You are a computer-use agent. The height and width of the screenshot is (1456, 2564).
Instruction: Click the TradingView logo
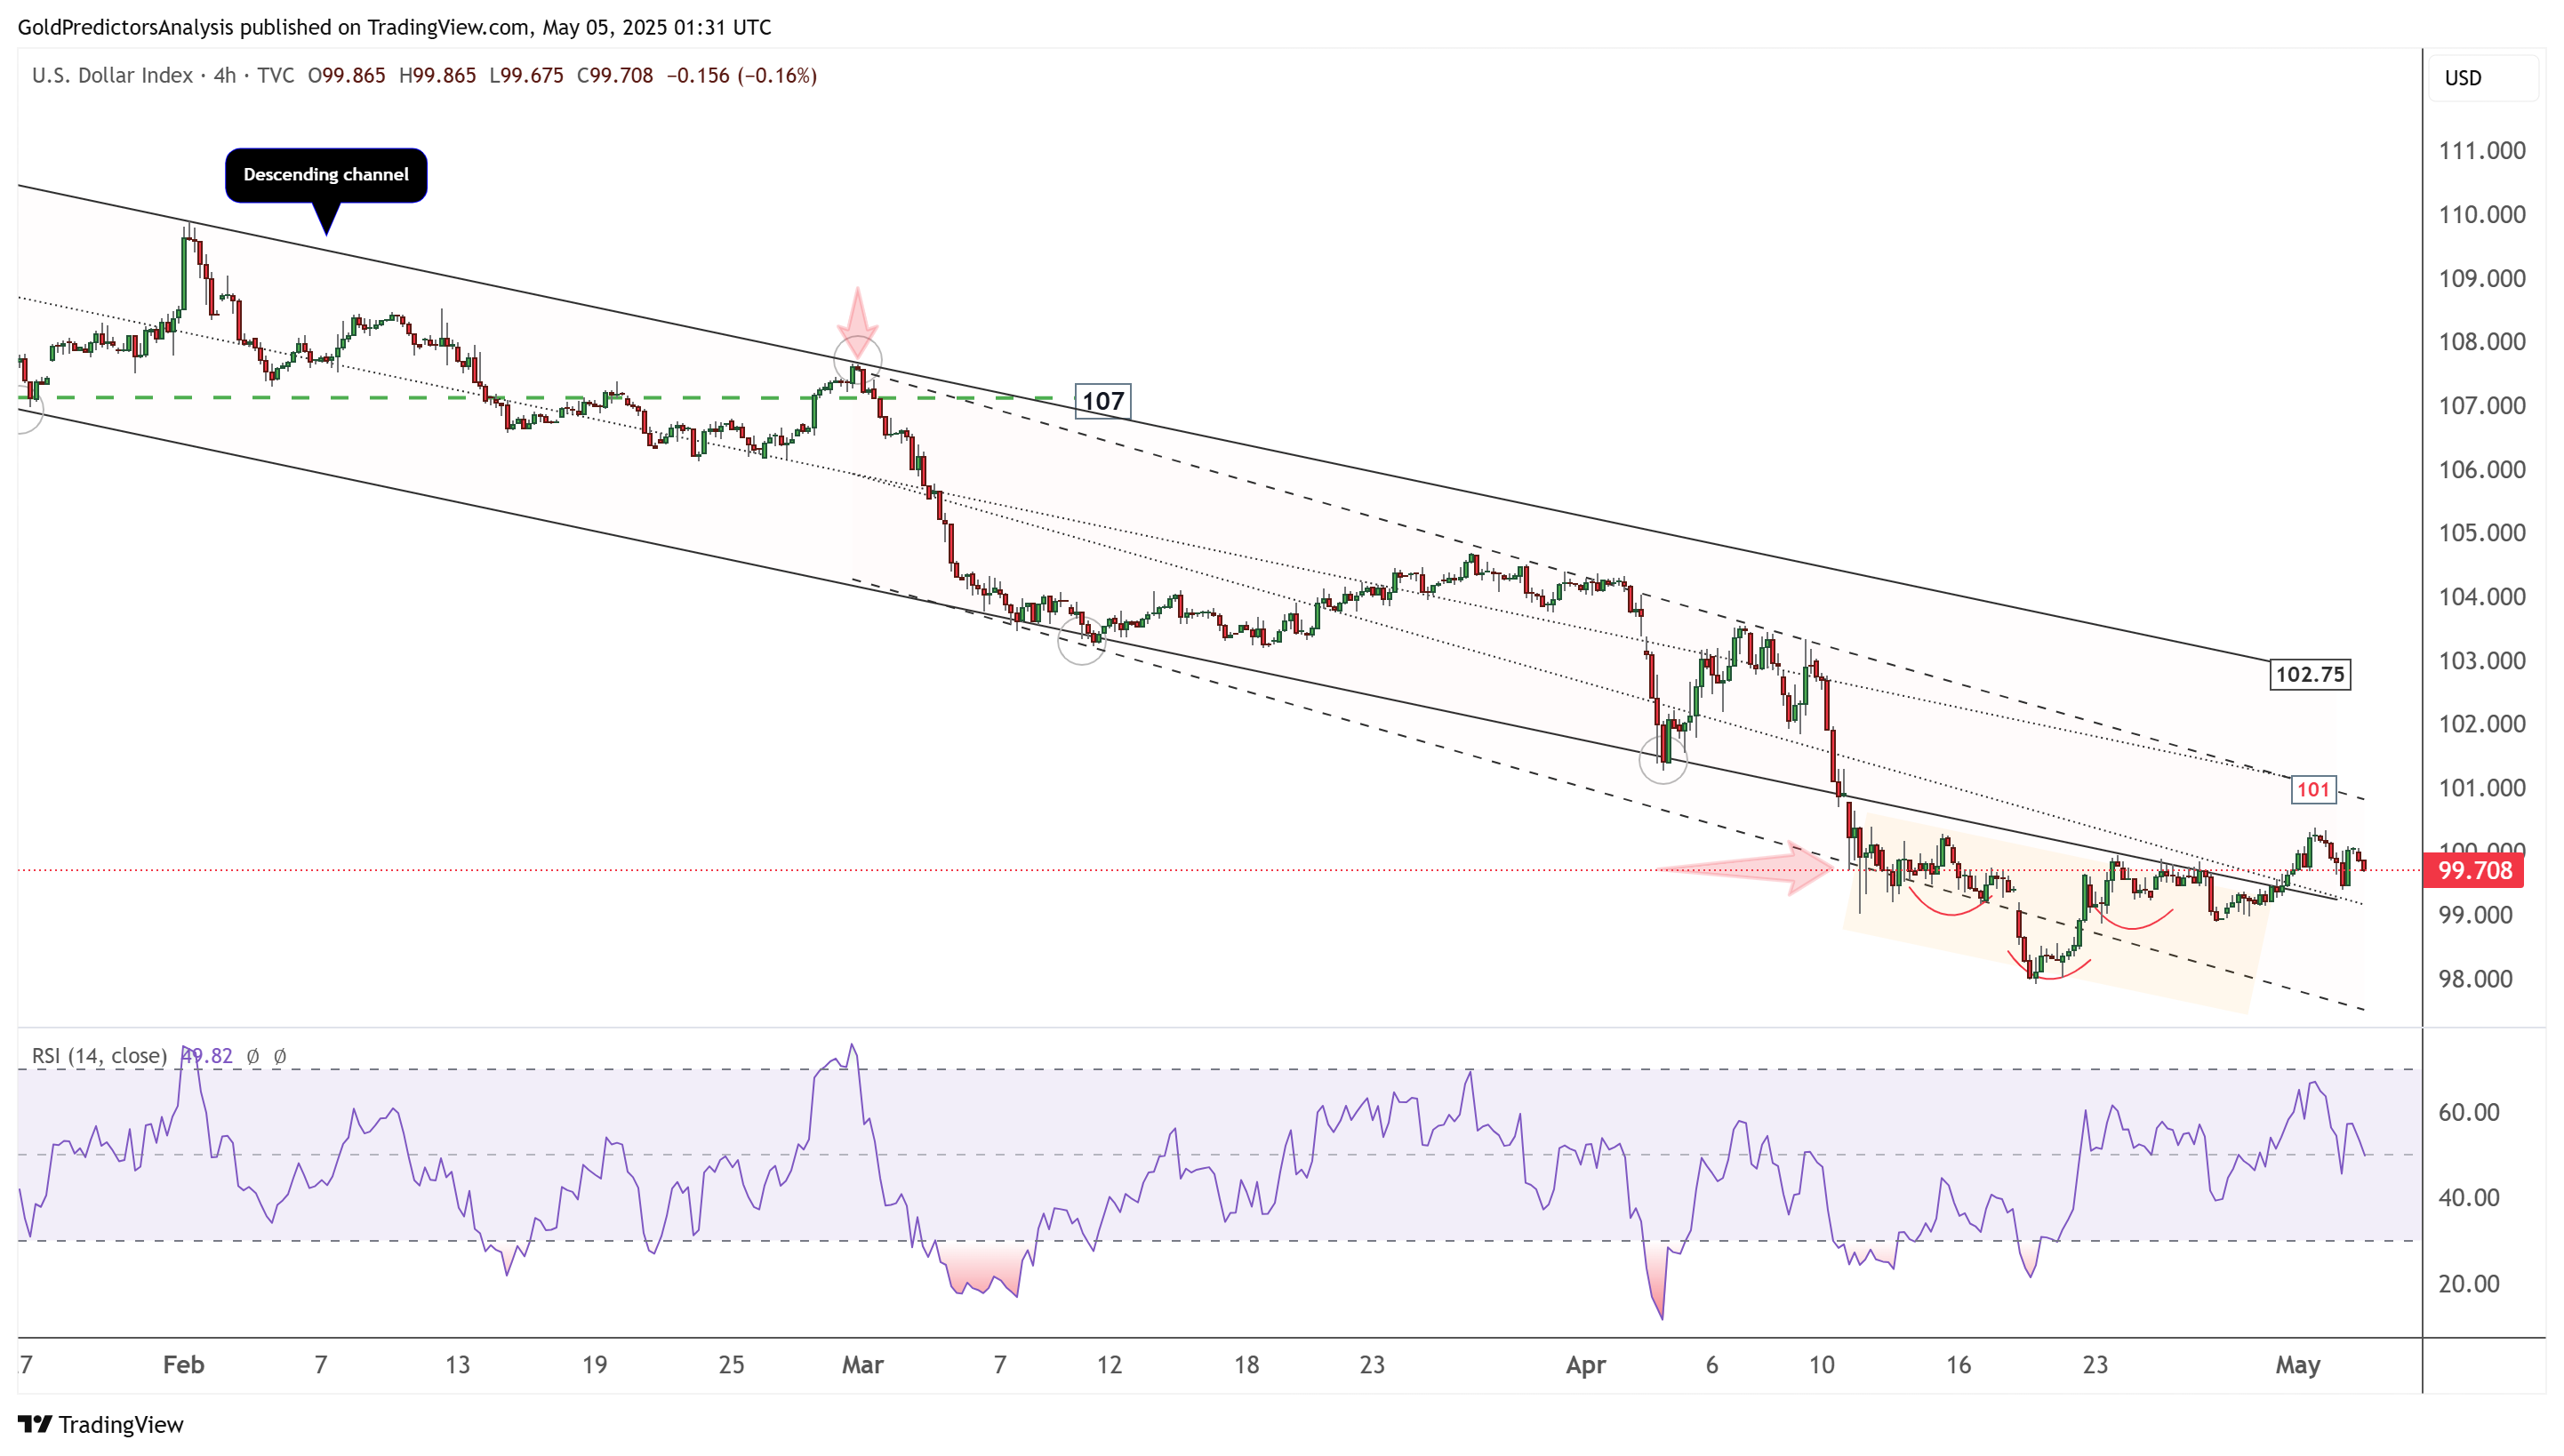(x=101, y=1424)
